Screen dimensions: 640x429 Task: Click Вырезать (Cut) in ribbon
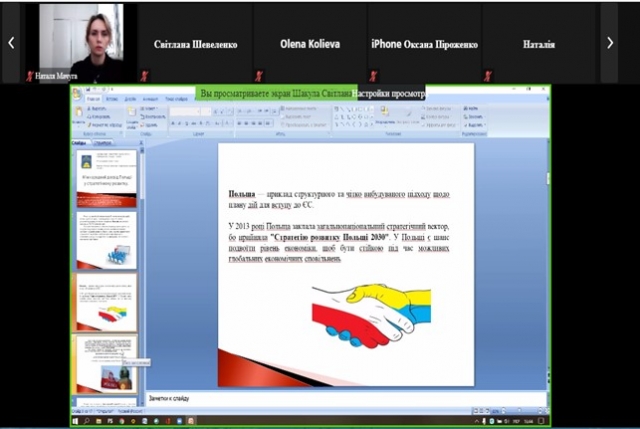point(97,109)
